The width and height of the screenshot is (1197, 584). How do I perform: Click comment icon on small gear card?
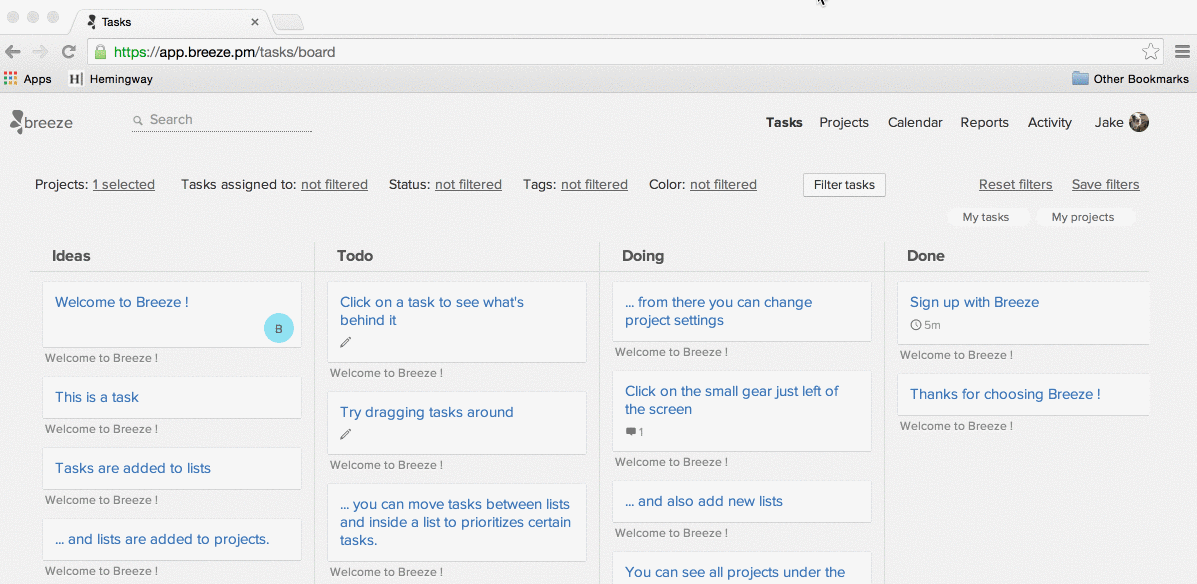coord(631,432)
